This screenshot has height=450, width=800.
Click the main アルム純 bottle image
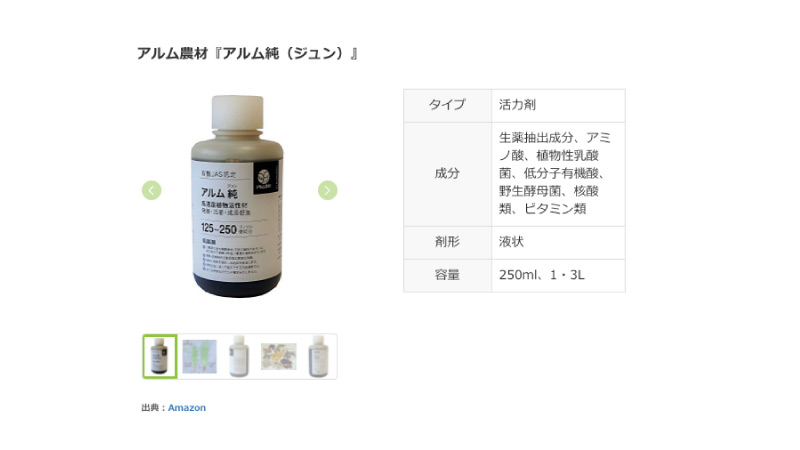click(x=237, y=196)
